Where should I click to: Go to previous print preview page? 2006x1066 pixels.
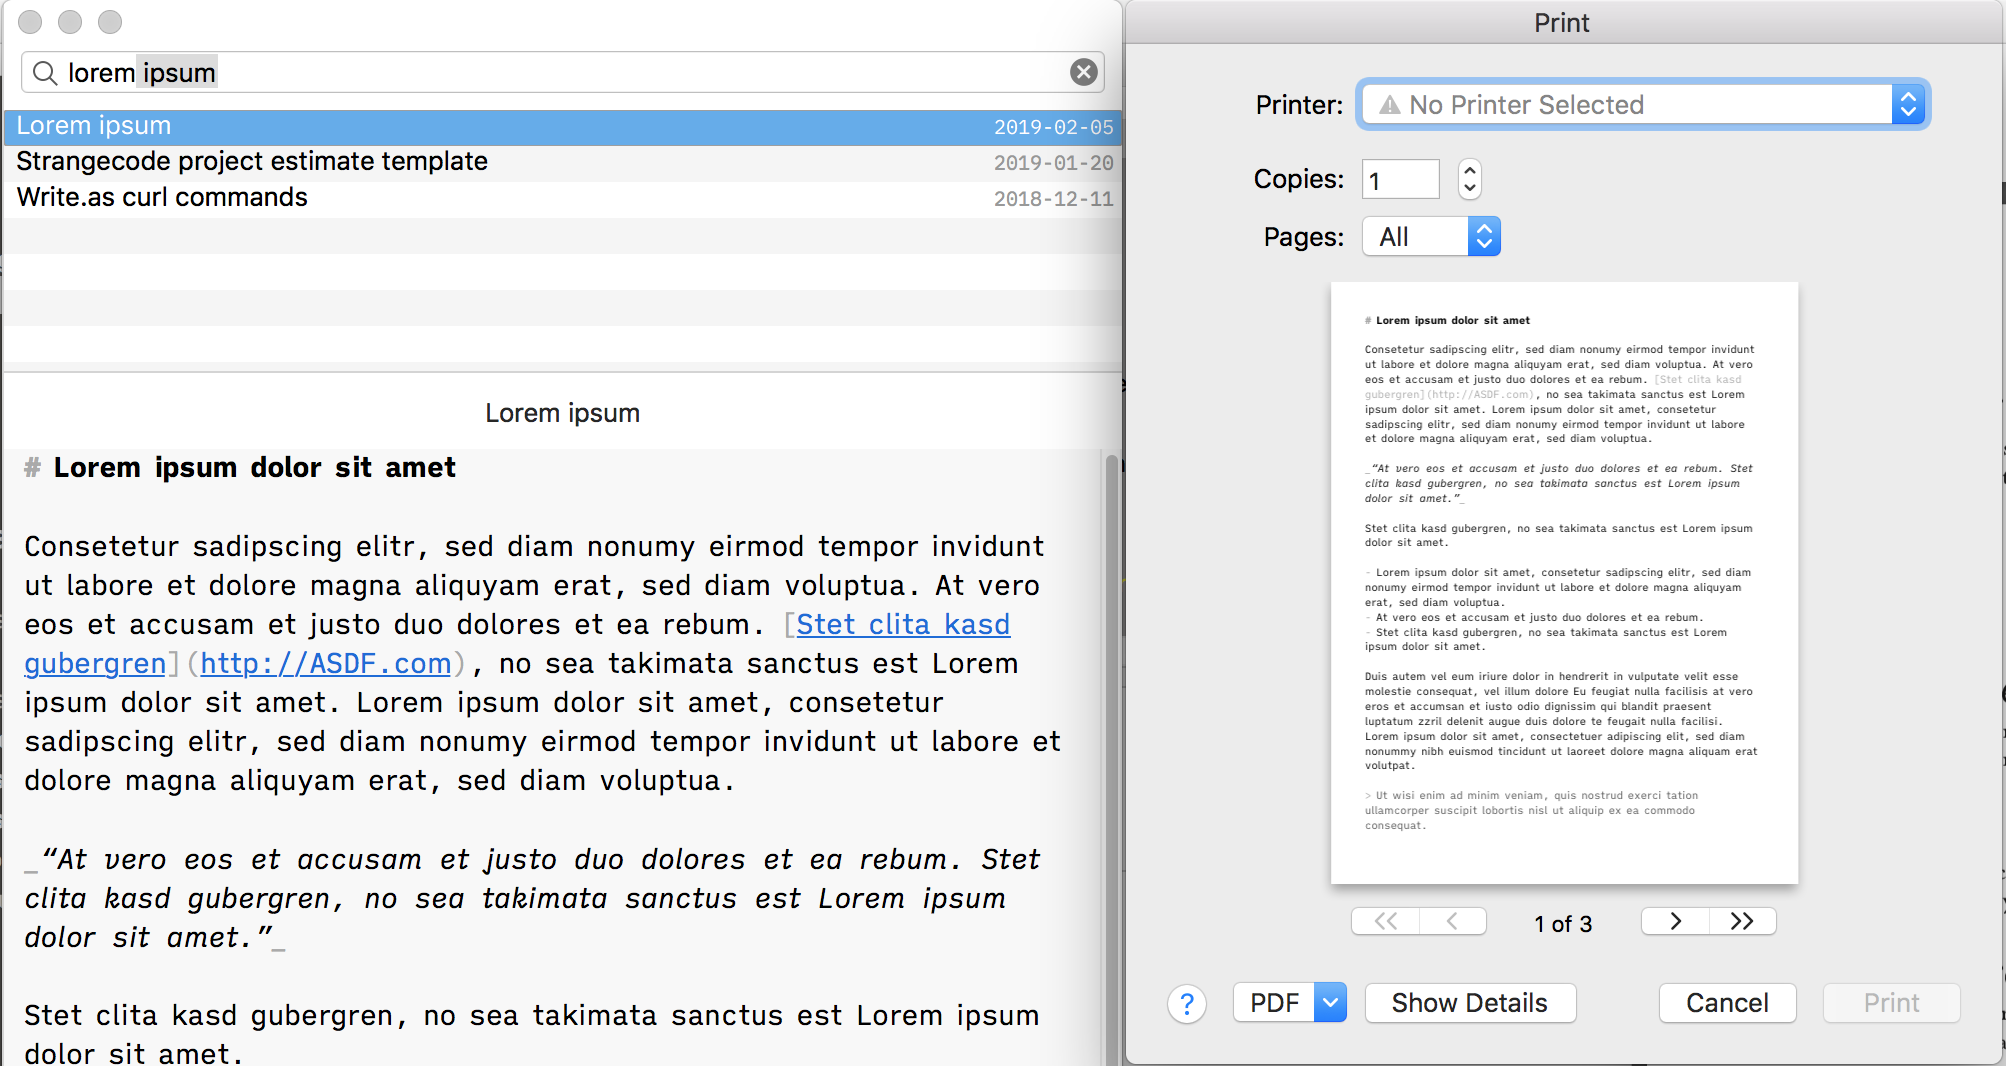tap(1452, 921)
